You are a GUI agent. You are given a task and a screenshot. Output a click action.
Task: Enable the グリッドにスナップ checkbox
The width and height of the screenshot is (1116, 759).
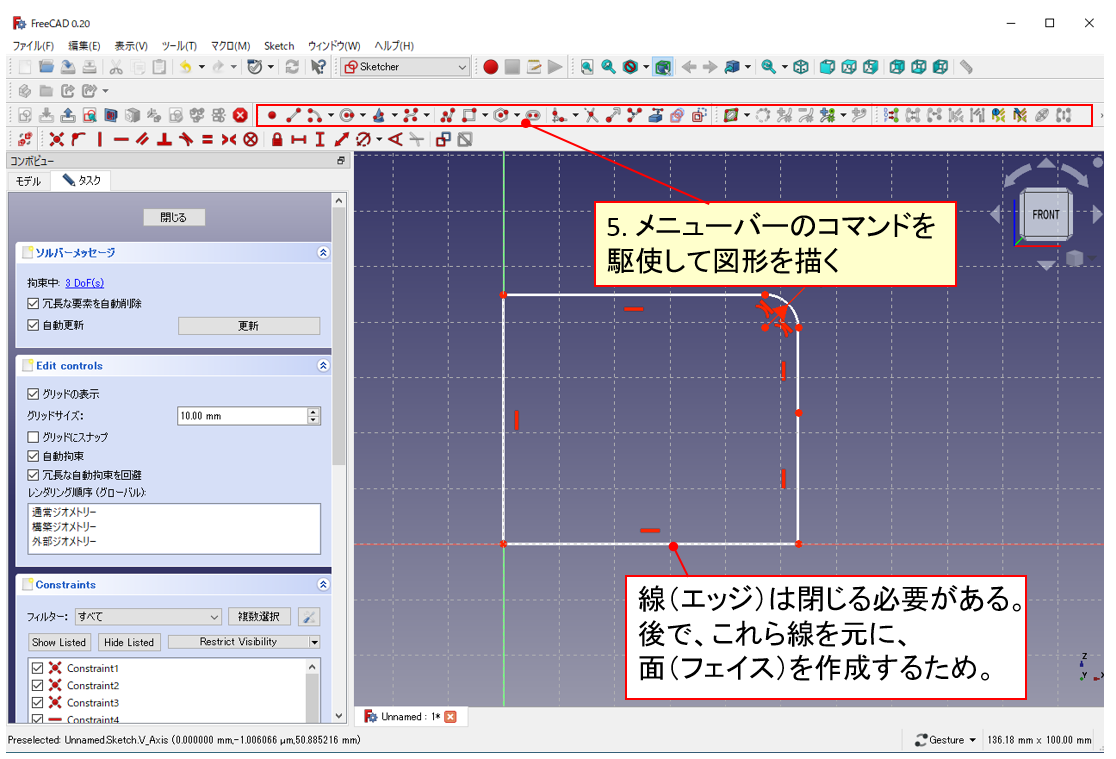tap(33, 437)
